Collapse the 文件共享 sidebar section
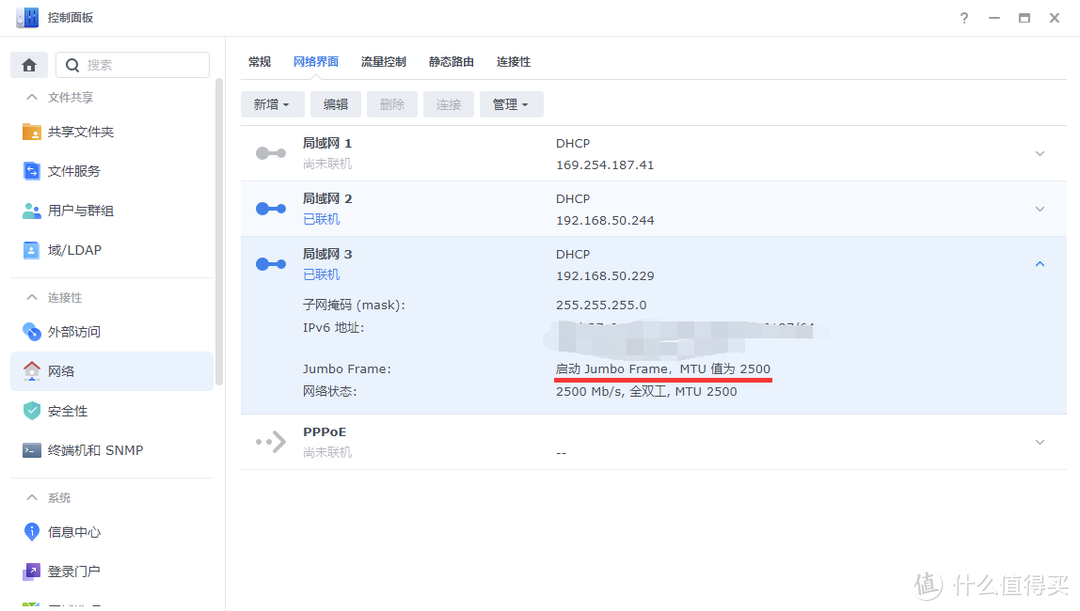Viewport: 1080px width, 611px height. 29,98
